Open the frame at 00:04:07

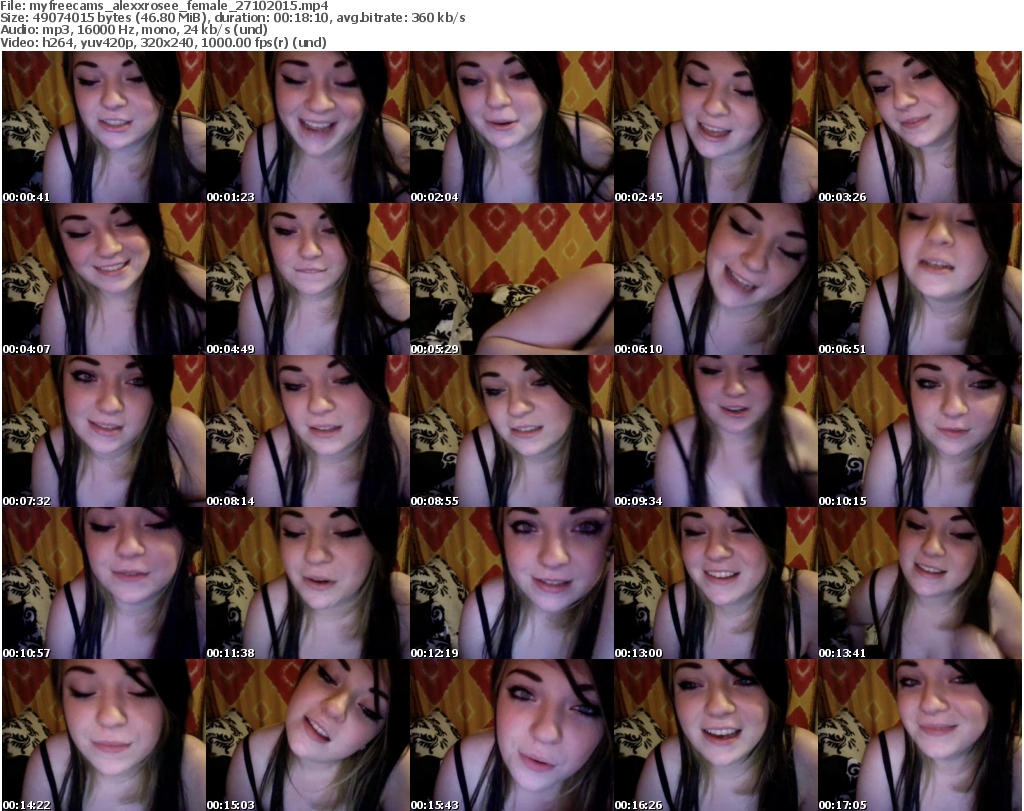click(104, 279)
